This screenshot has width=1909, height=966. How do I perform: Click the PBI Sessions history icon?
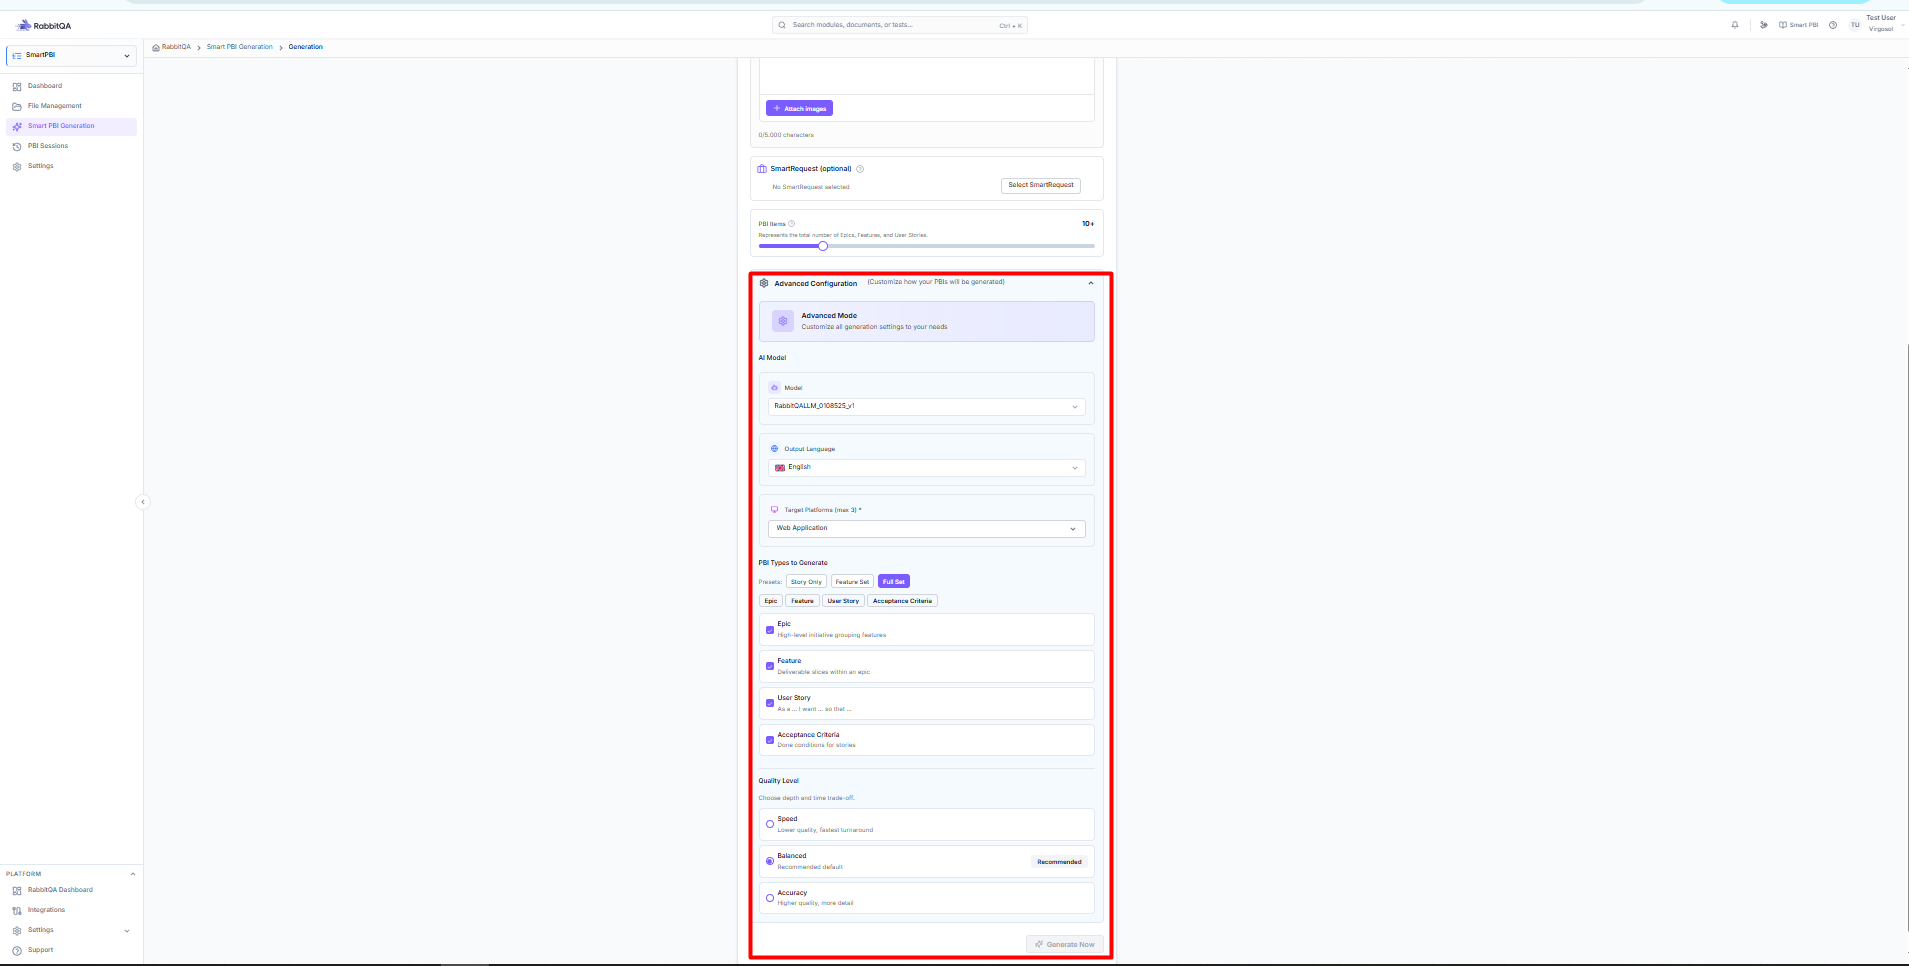[17, 146]
